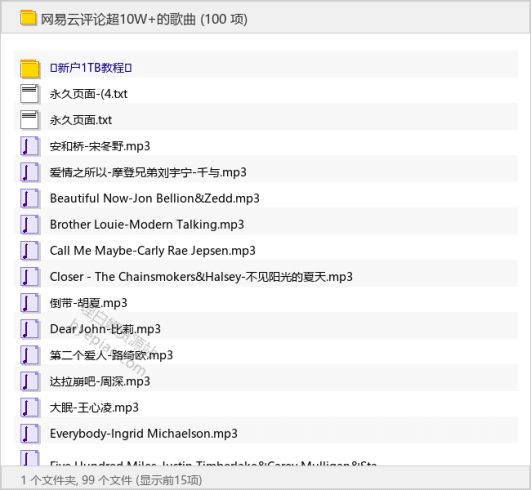Select the file name 永久页面-(4.txt
Viewport: 531px width, 490px height.
click(89, 94)
